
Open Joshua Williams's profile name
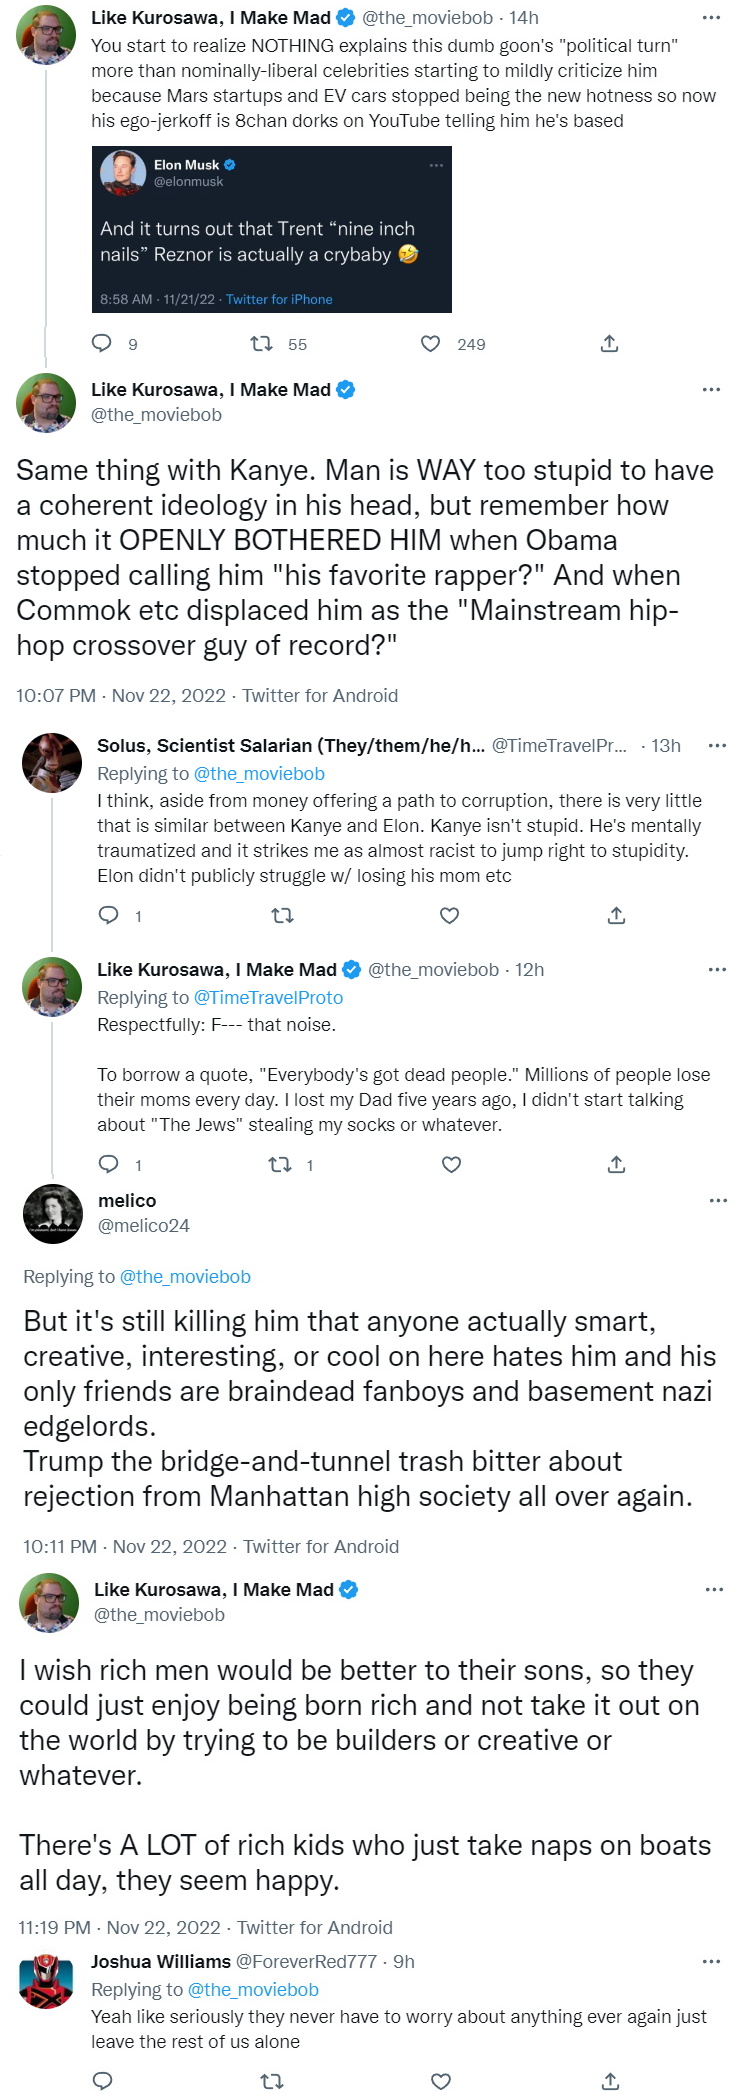(x=161, y=1961)
